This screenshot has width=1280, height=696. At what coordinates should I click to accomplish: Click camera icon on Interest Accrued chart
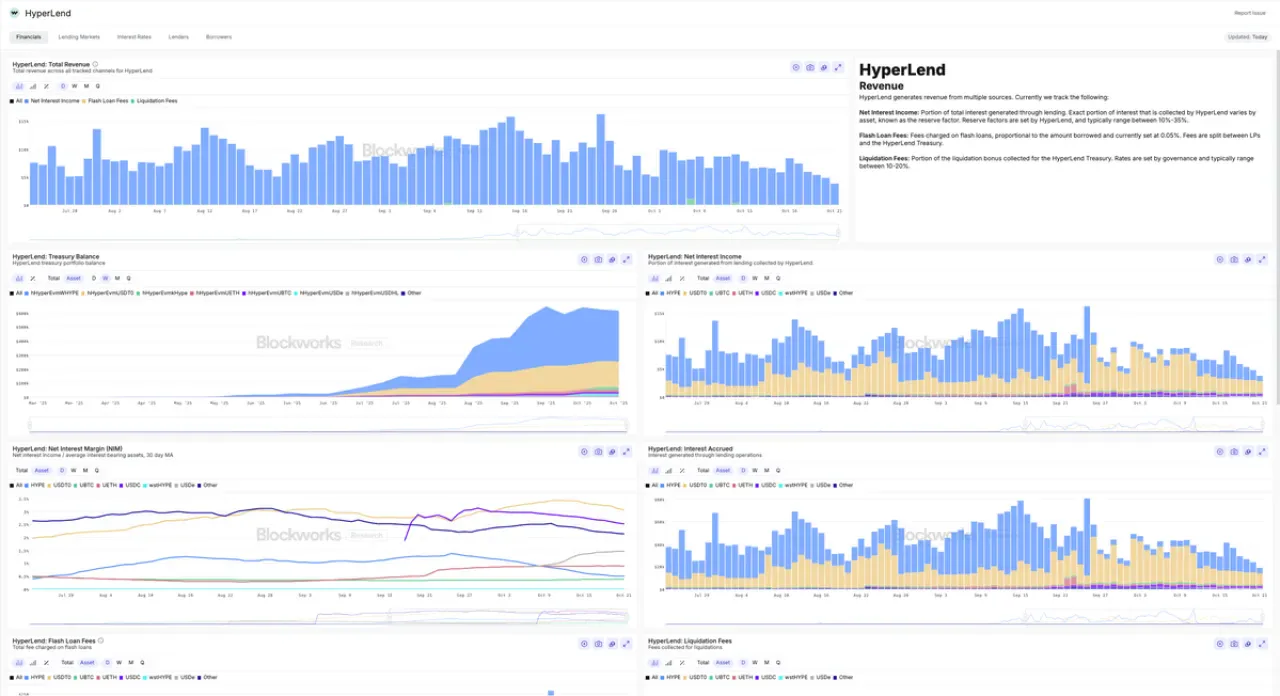(x=1234, y=452)
